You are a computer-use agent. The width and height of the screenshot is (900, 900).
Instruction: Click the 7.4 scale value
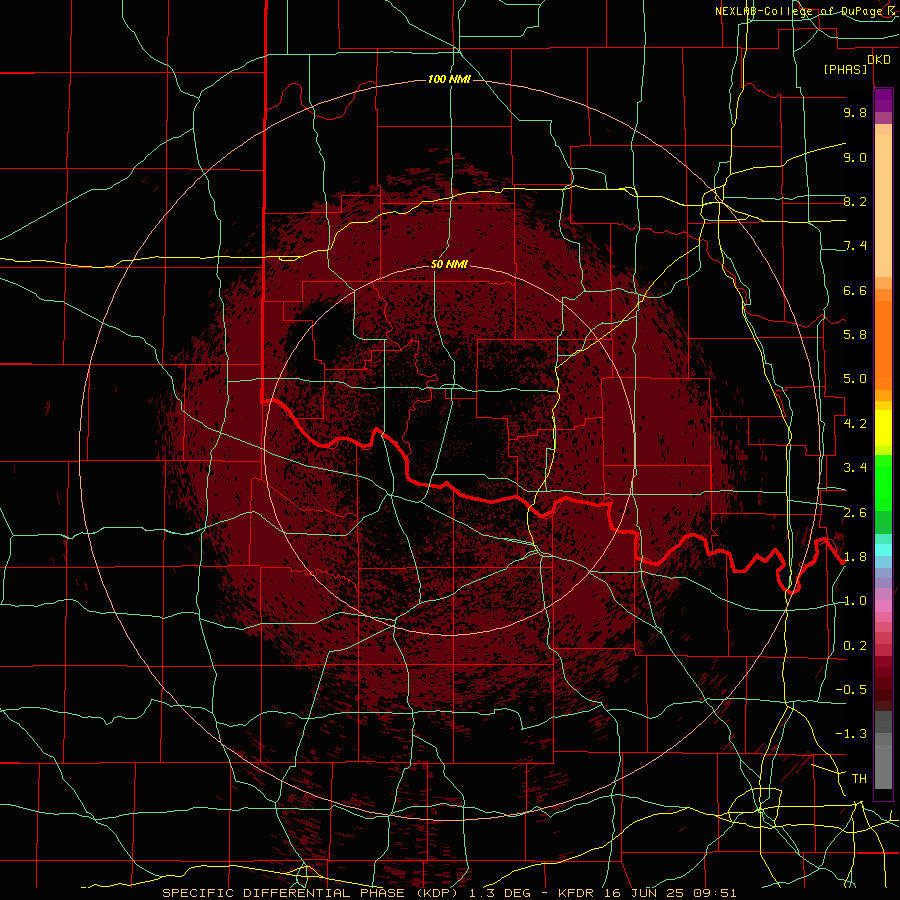855,246
